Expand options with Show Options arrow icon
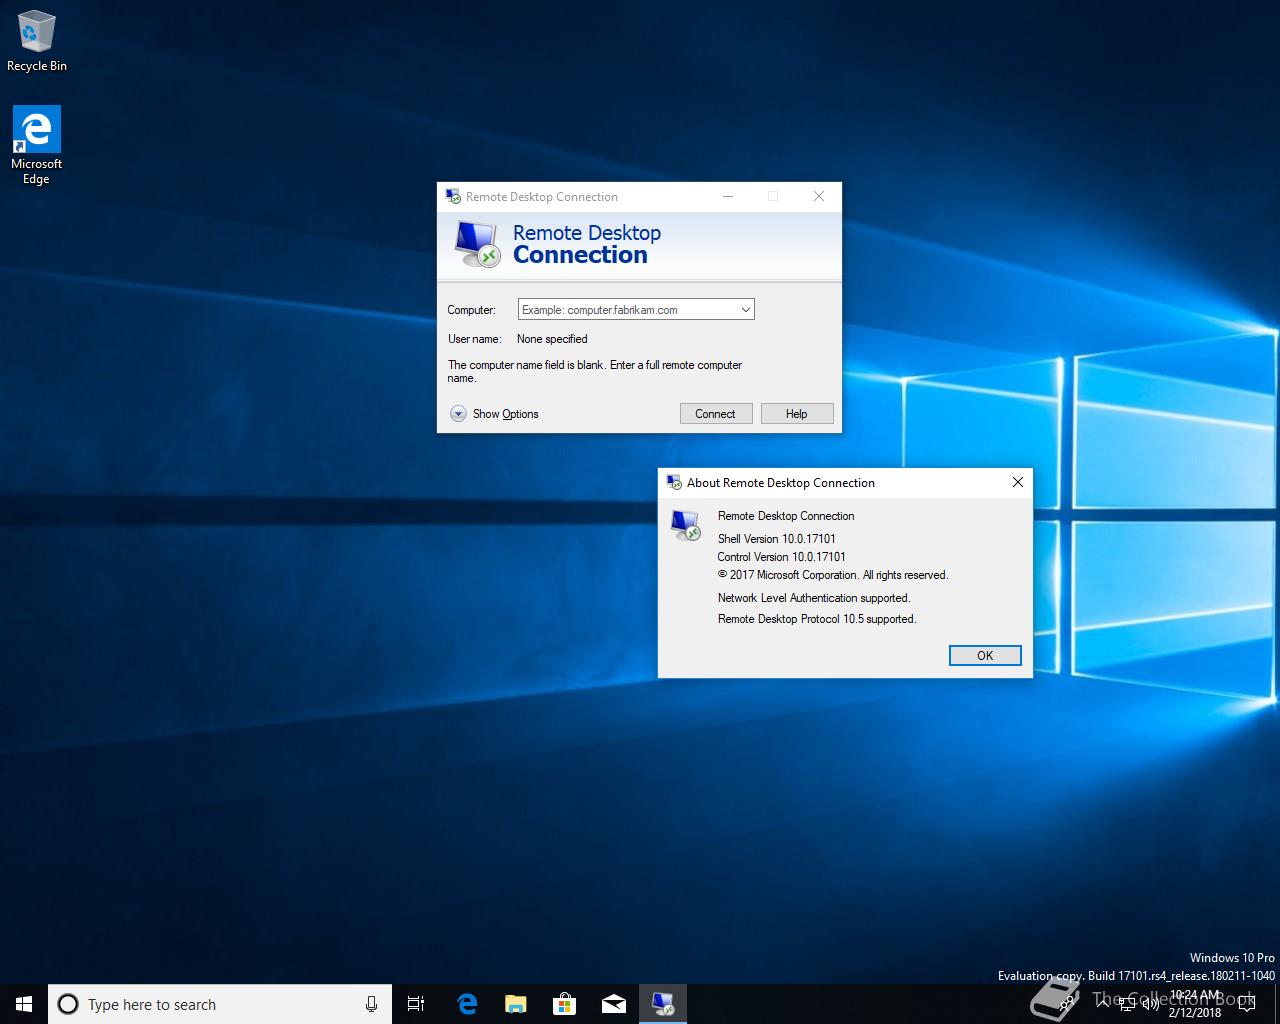 [x=458, y=413]
